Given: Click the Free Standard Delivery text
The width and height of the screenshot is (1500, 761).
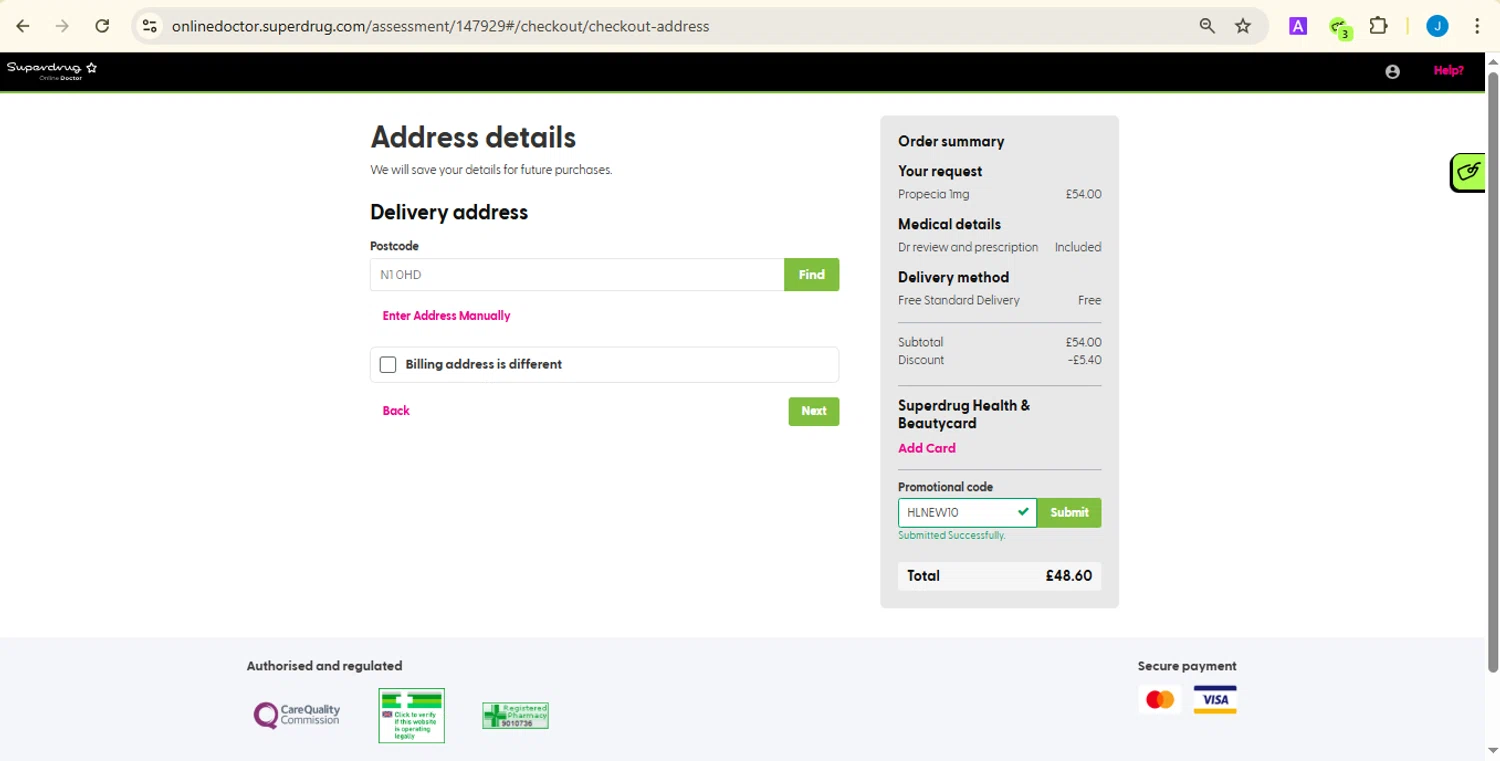Looking at the screenshot, I should coord(959,300).
